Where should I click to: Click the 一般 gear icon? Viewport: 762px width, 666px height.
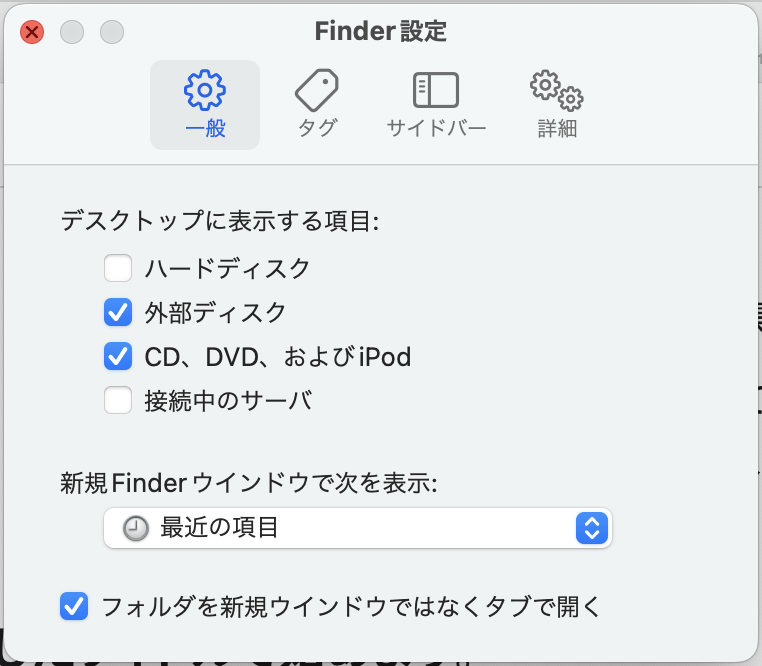tap(204, 90)
